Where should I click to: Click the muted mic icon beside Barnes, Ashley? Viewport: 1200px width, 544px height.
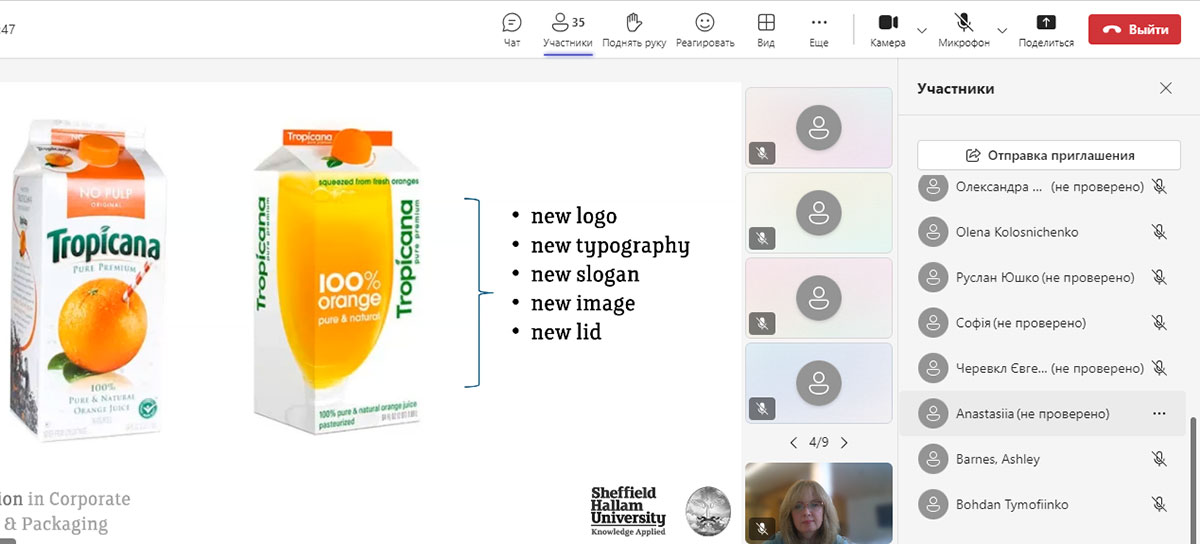pyautogui.click(x=1159, y=459)
